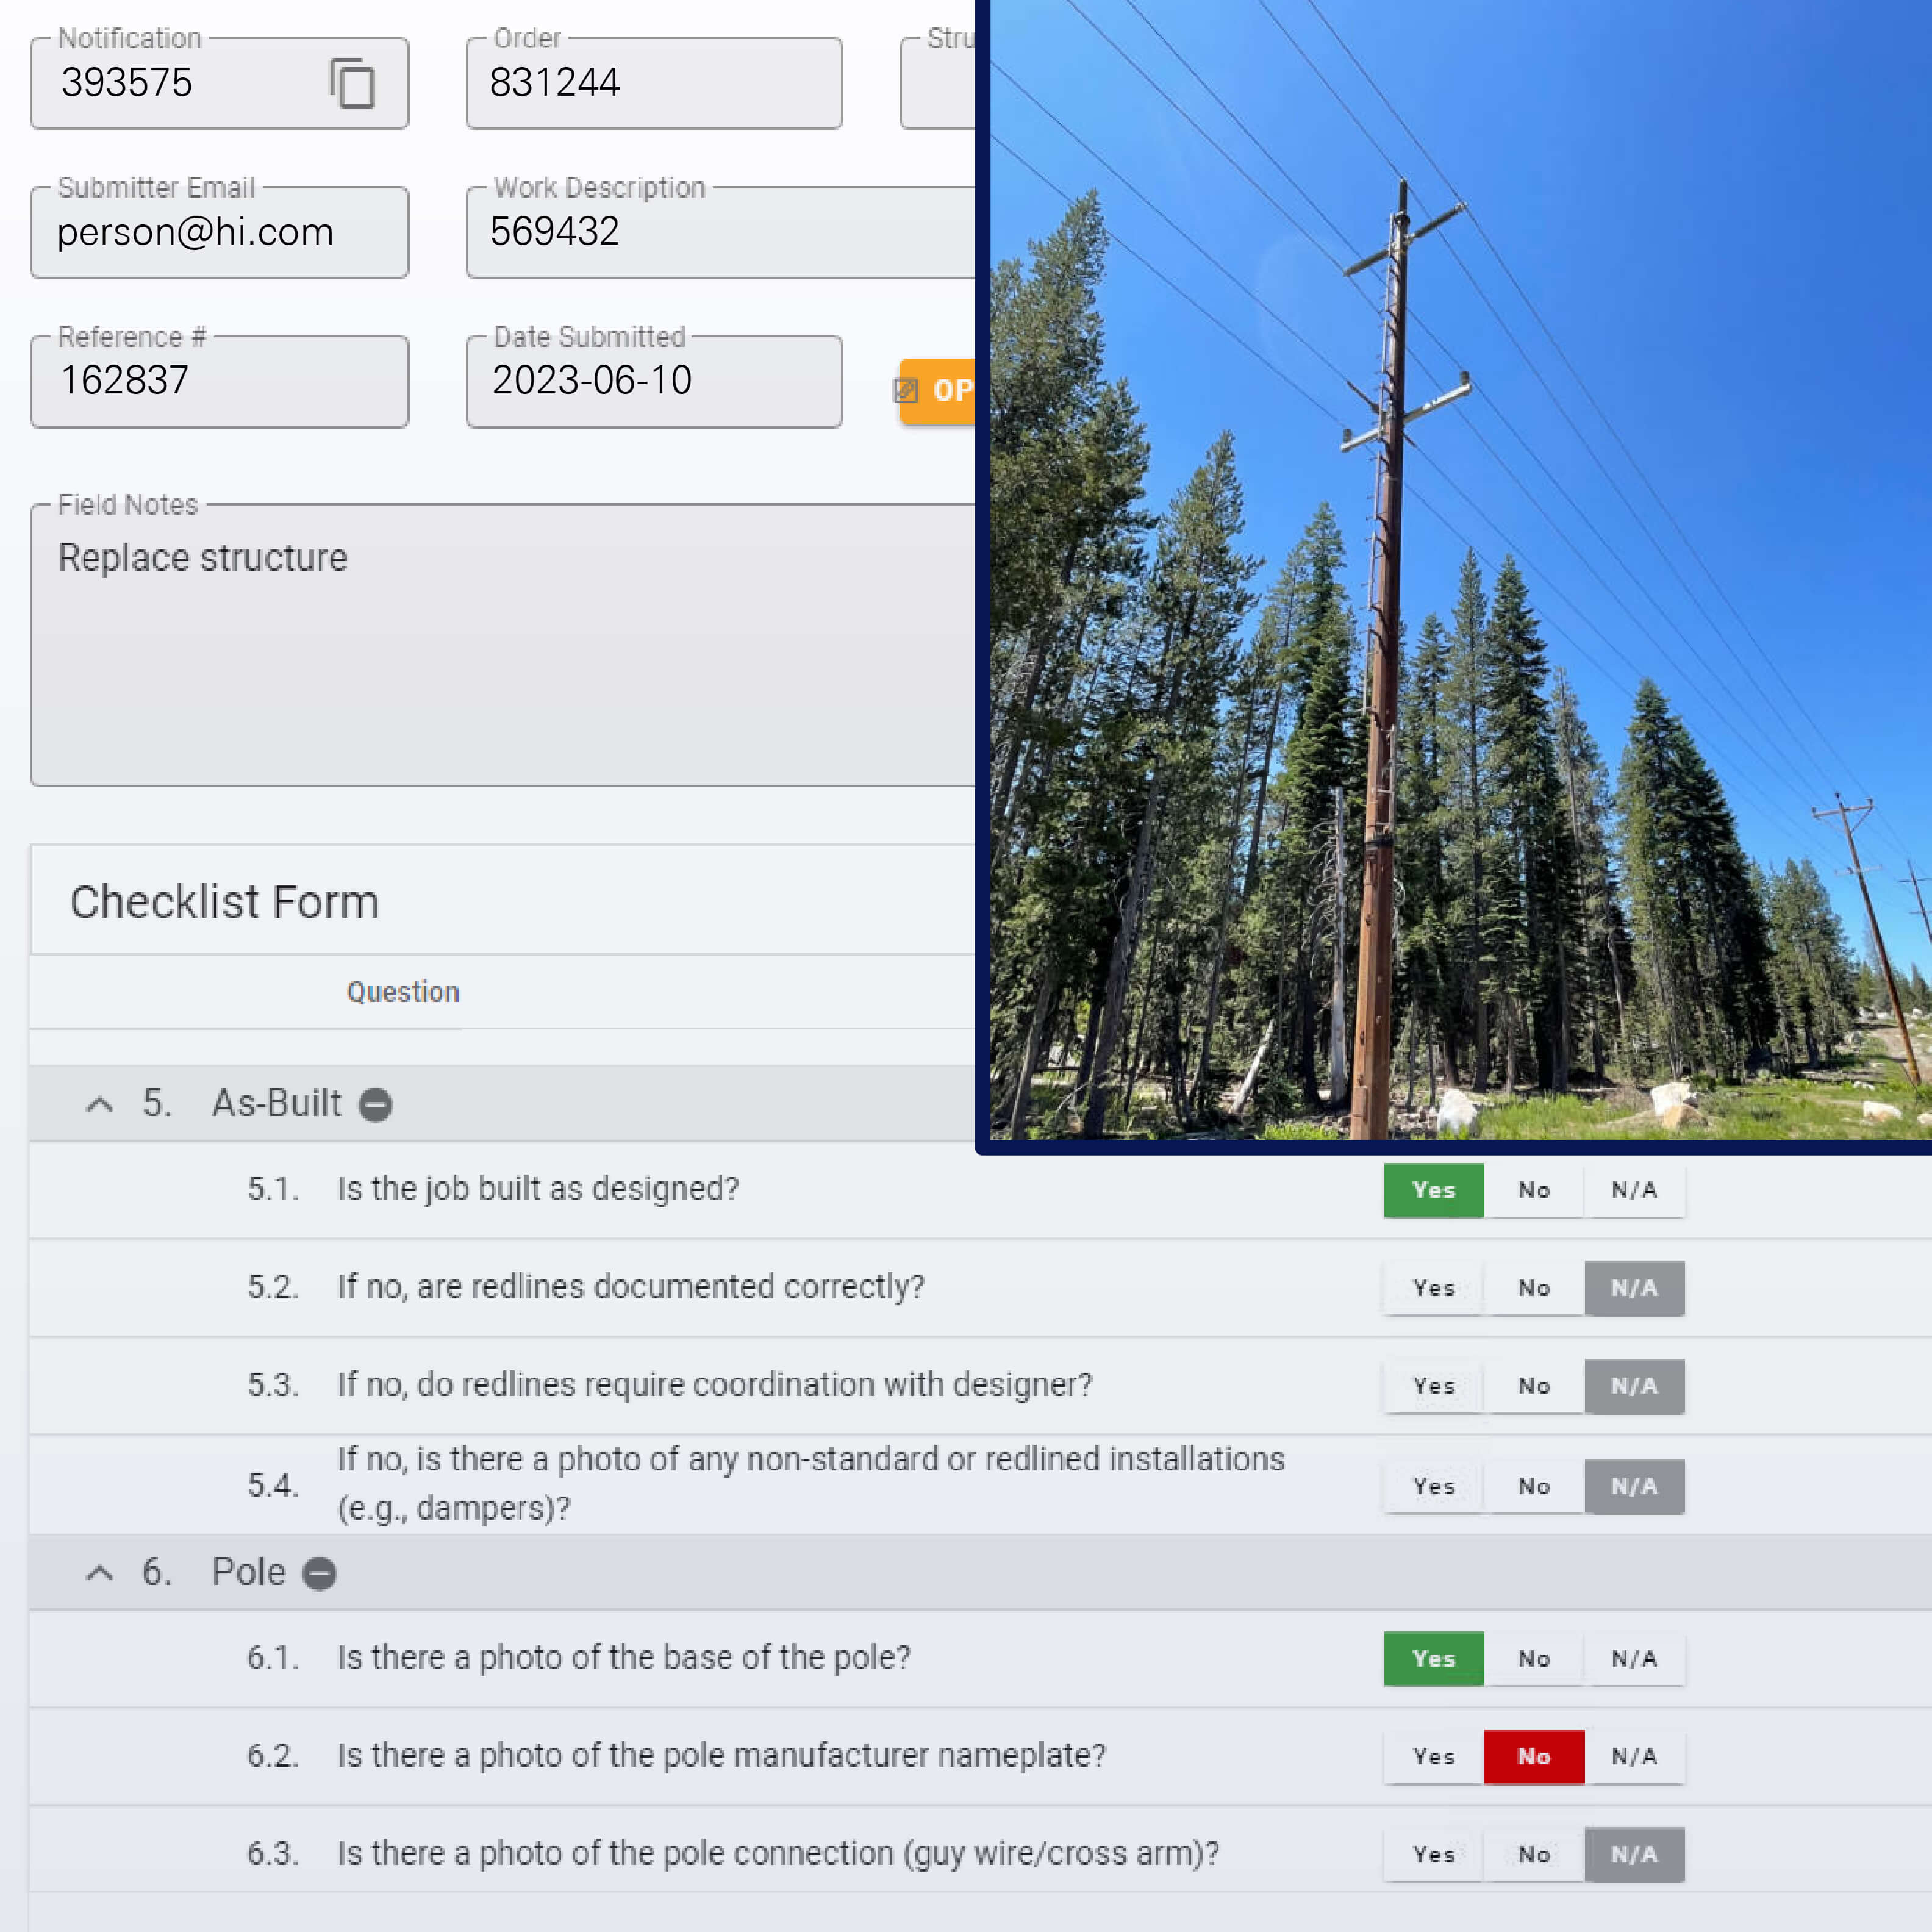Mark question 5.3 as Yes
Image resolution: width=1932 pixels, height=1932 pixels.
click(1433, 1386)
